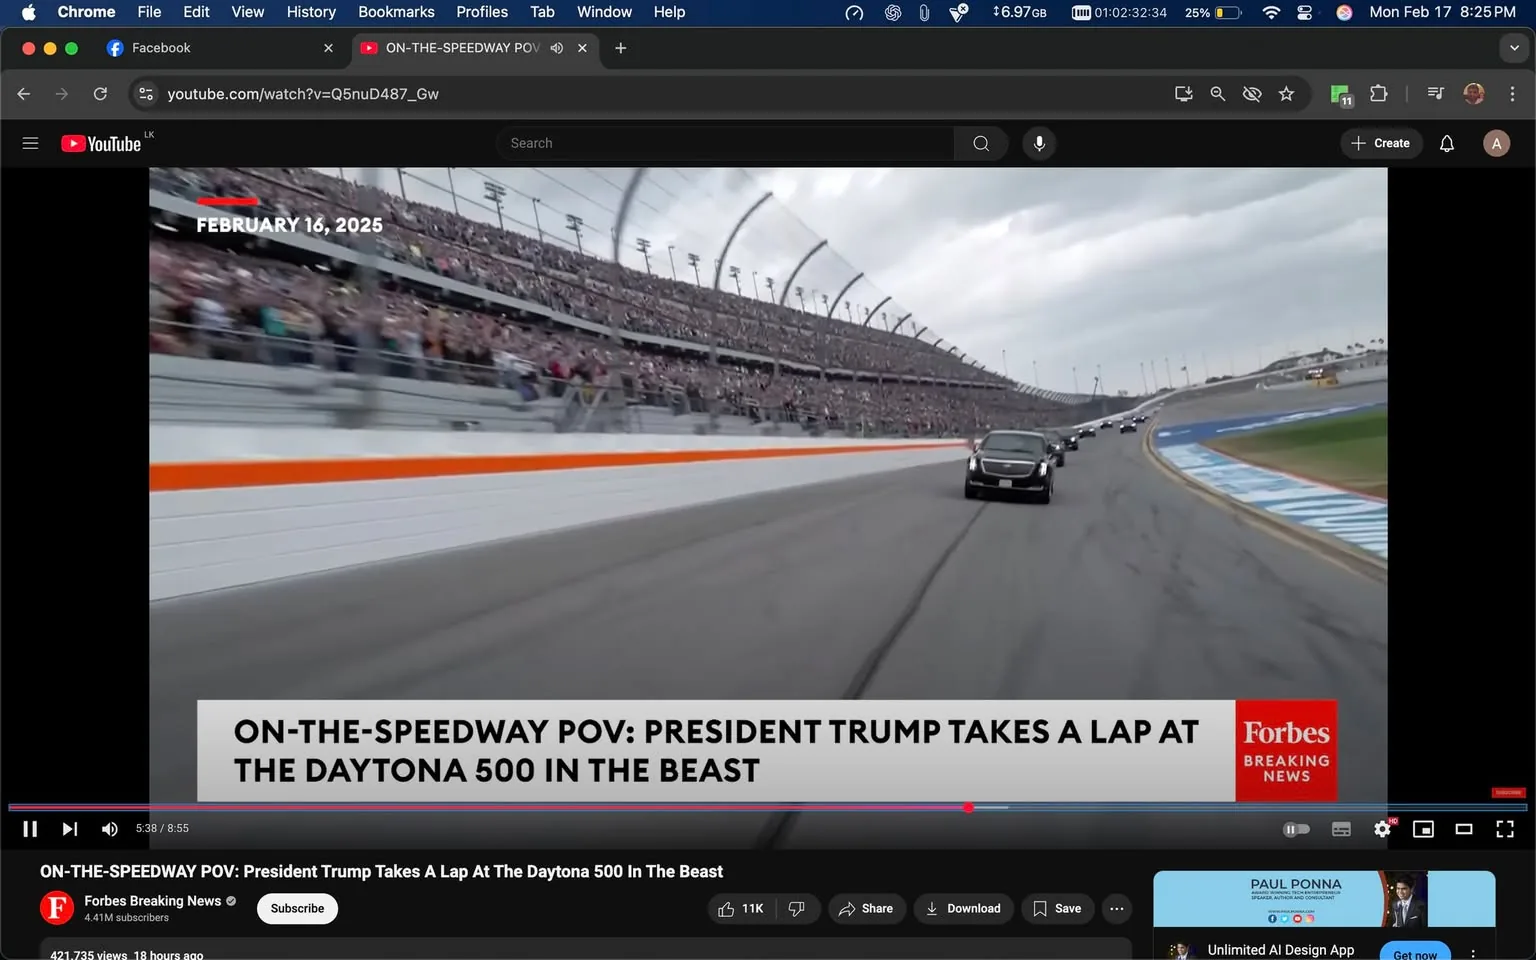Image resolution: width=1536 pixels, height=960 pixels.
Task: Switch the video to theater mode
Action: 1463,828
